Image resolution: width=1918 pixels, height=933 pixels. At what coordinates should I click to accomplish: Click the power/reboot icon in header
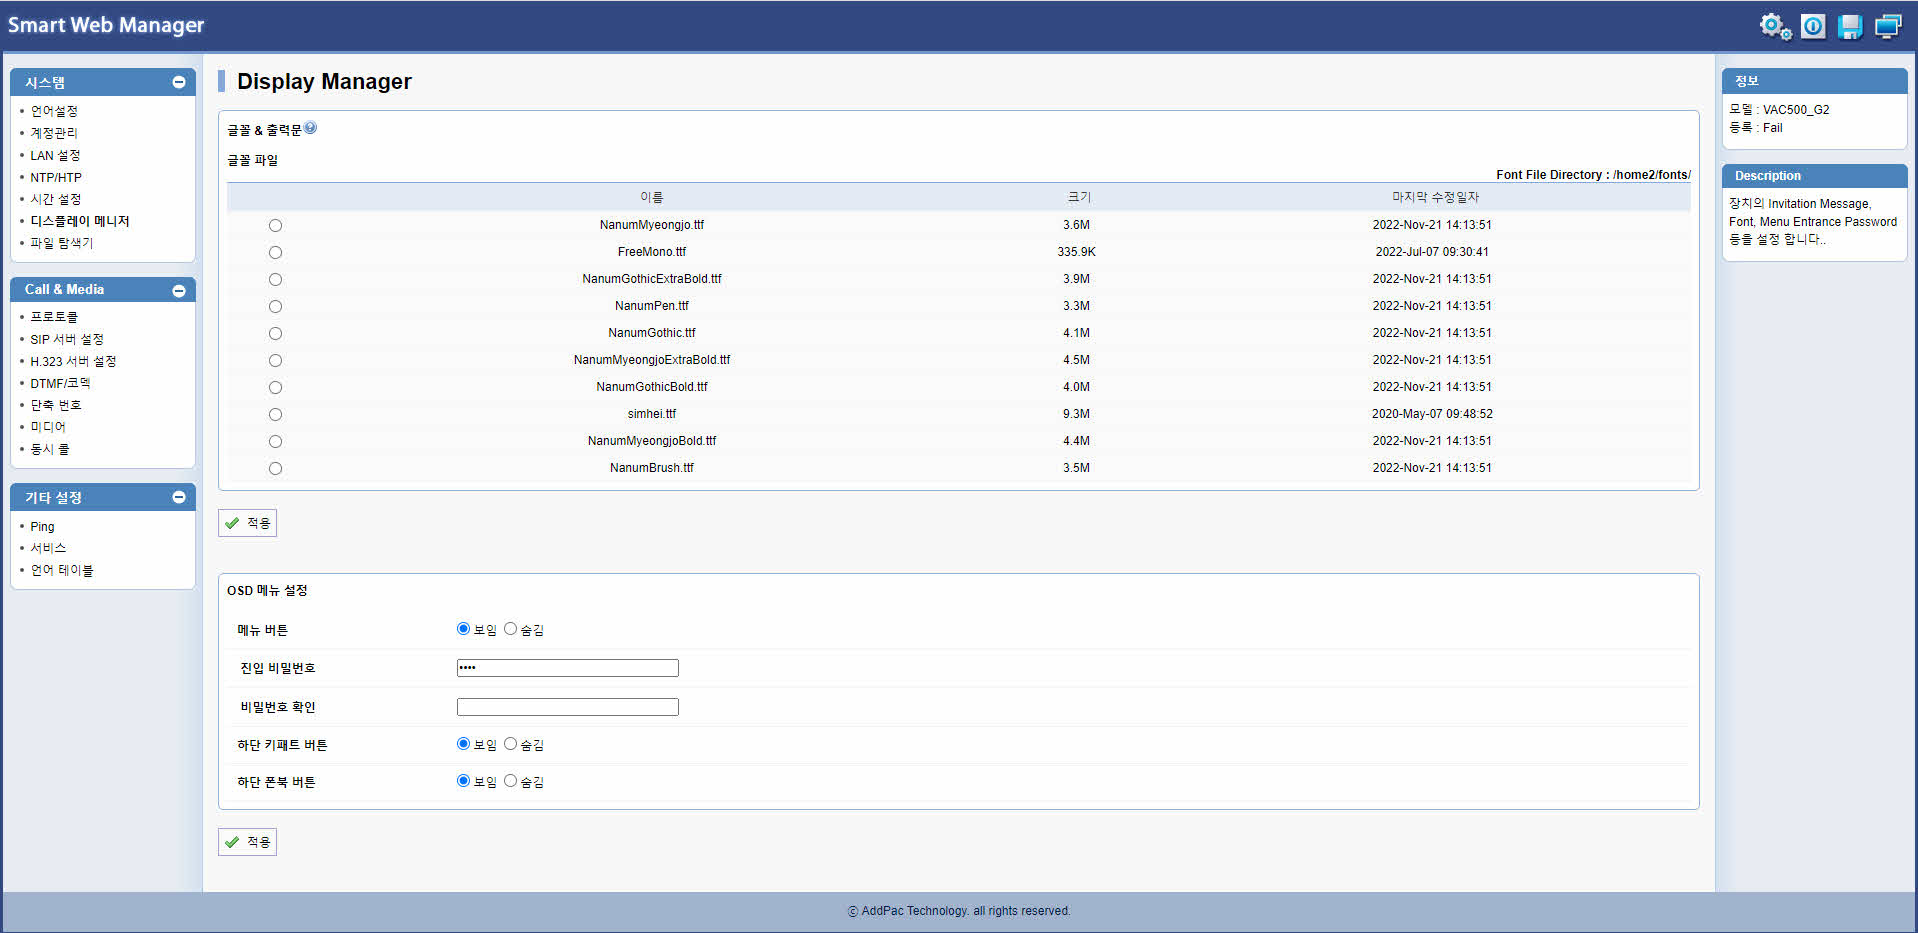point(1813,26)
